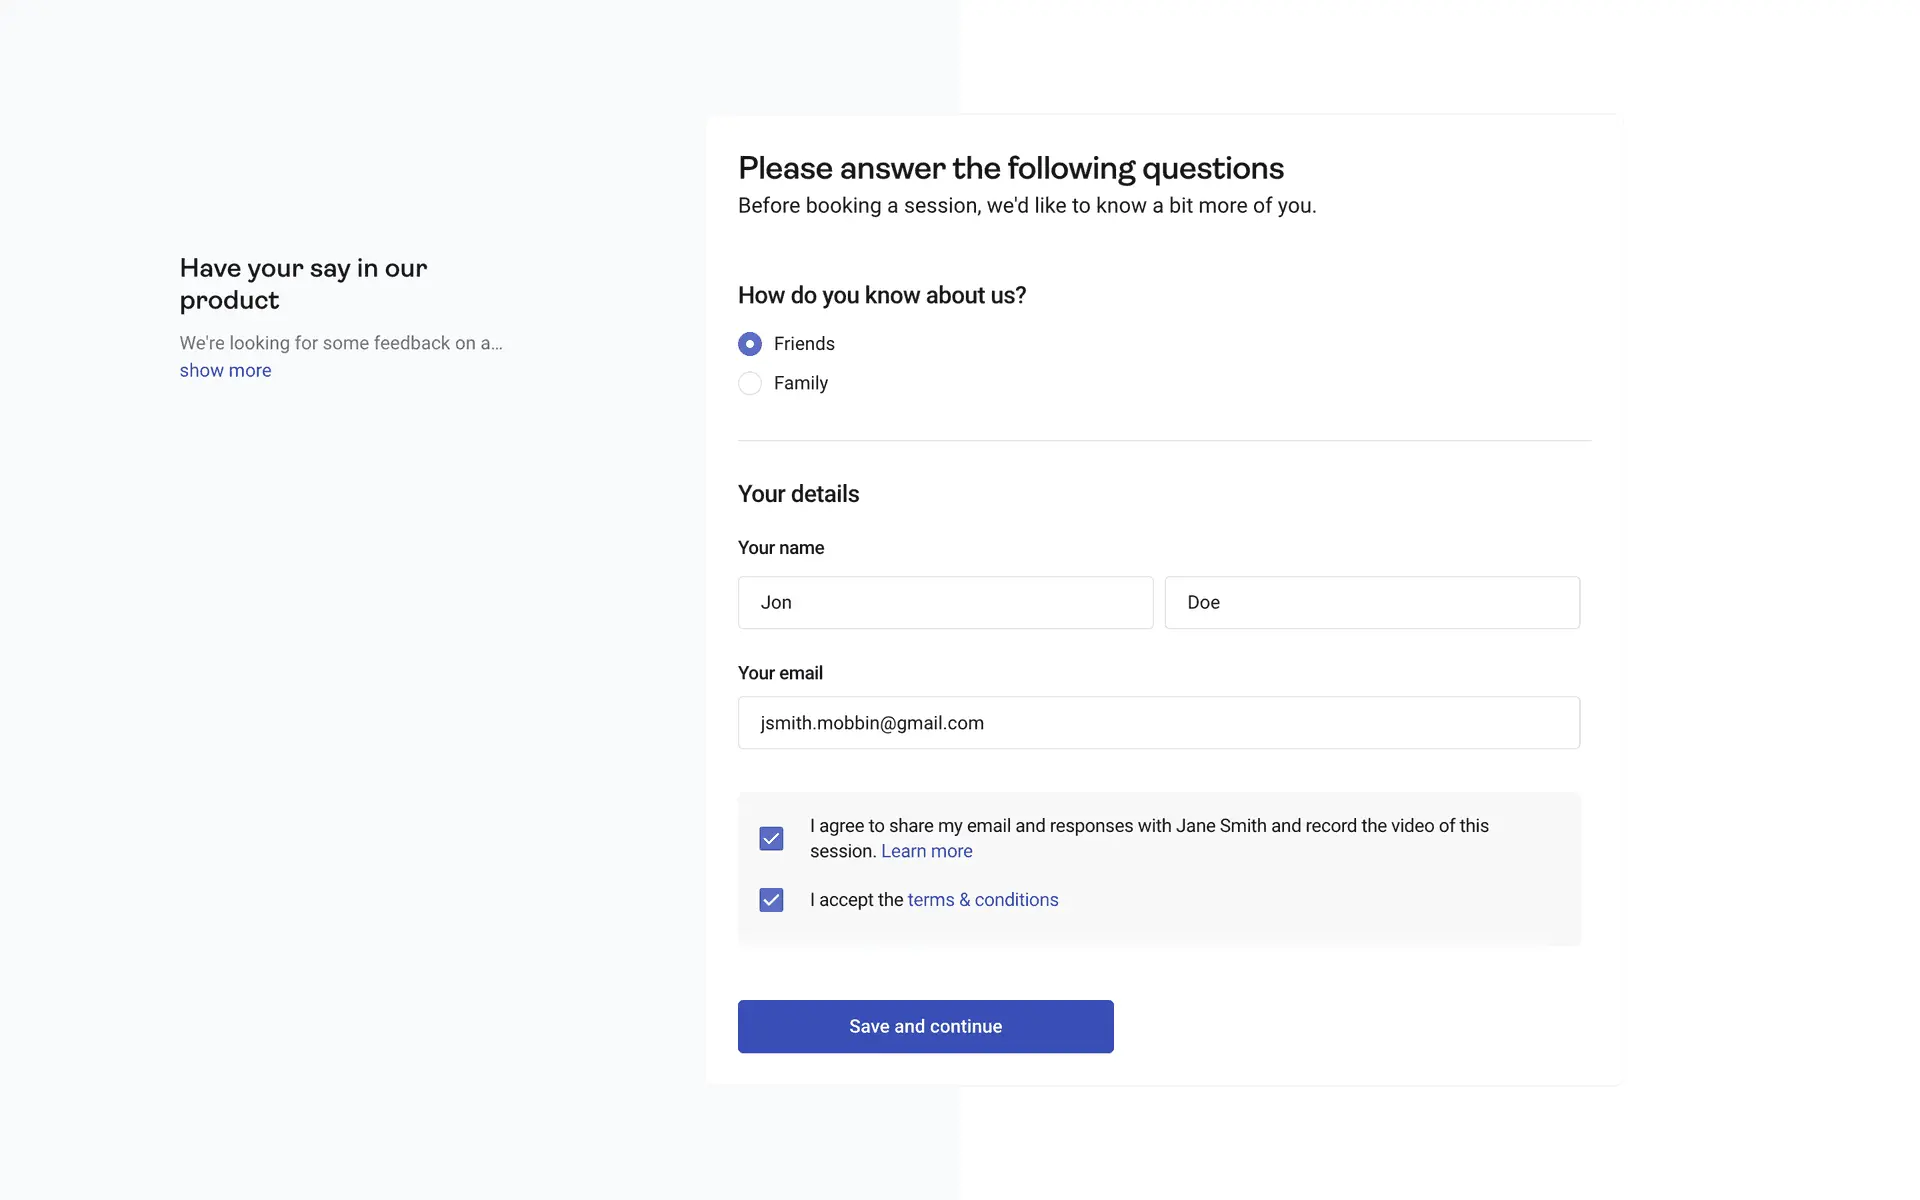Click the Your name field label
The width and height of the screenshot is (1920, 1200).
(x=780, y=548)
